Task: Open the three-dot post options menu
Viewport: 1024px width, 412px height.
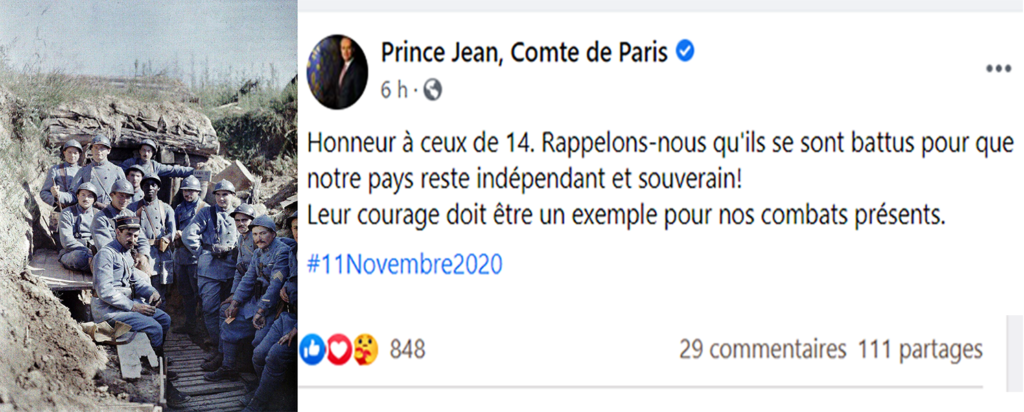Action: coord(998,69)
